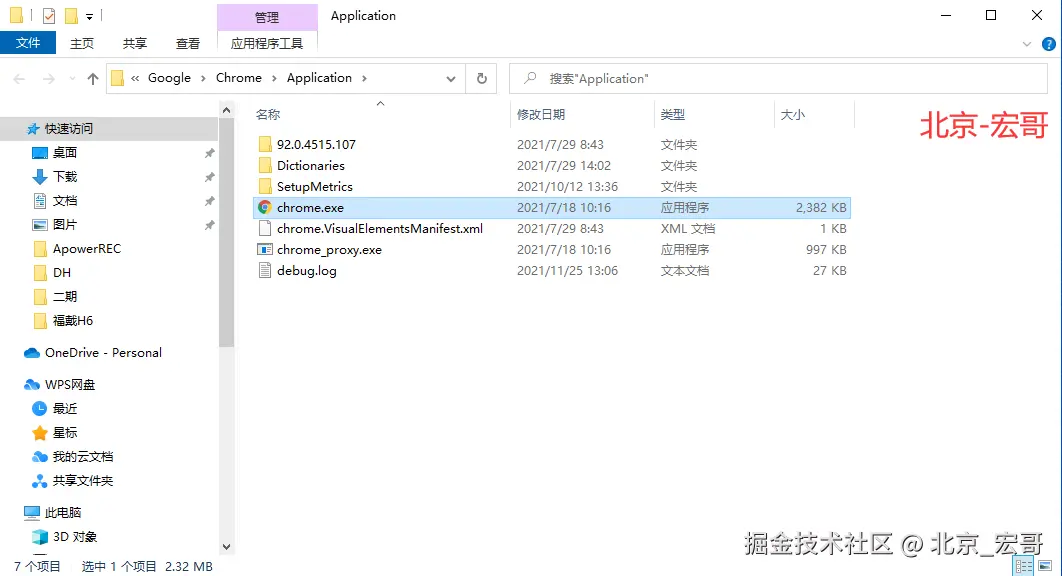Click the search magnifier icon
This screenshot has height=576, width=1062.
[x=531, y=78]
